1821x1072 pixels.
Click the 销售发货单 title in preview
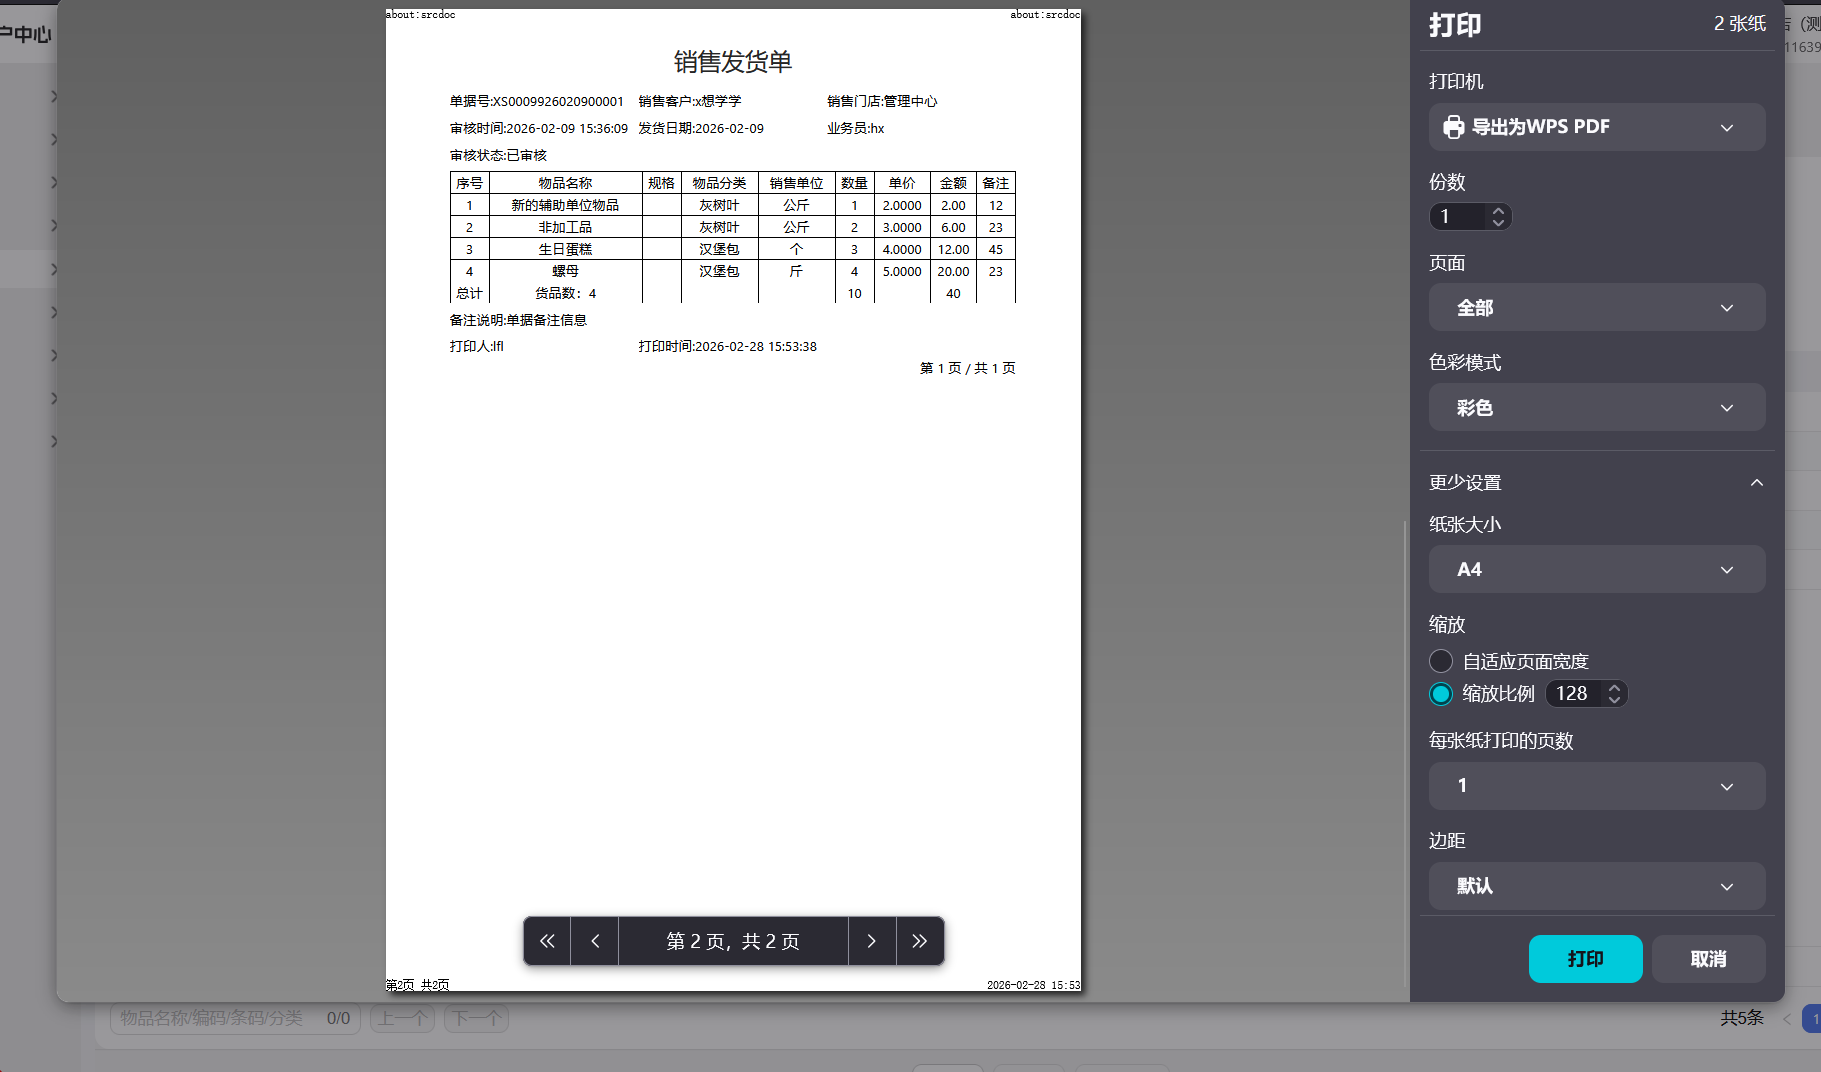(733, 62)
